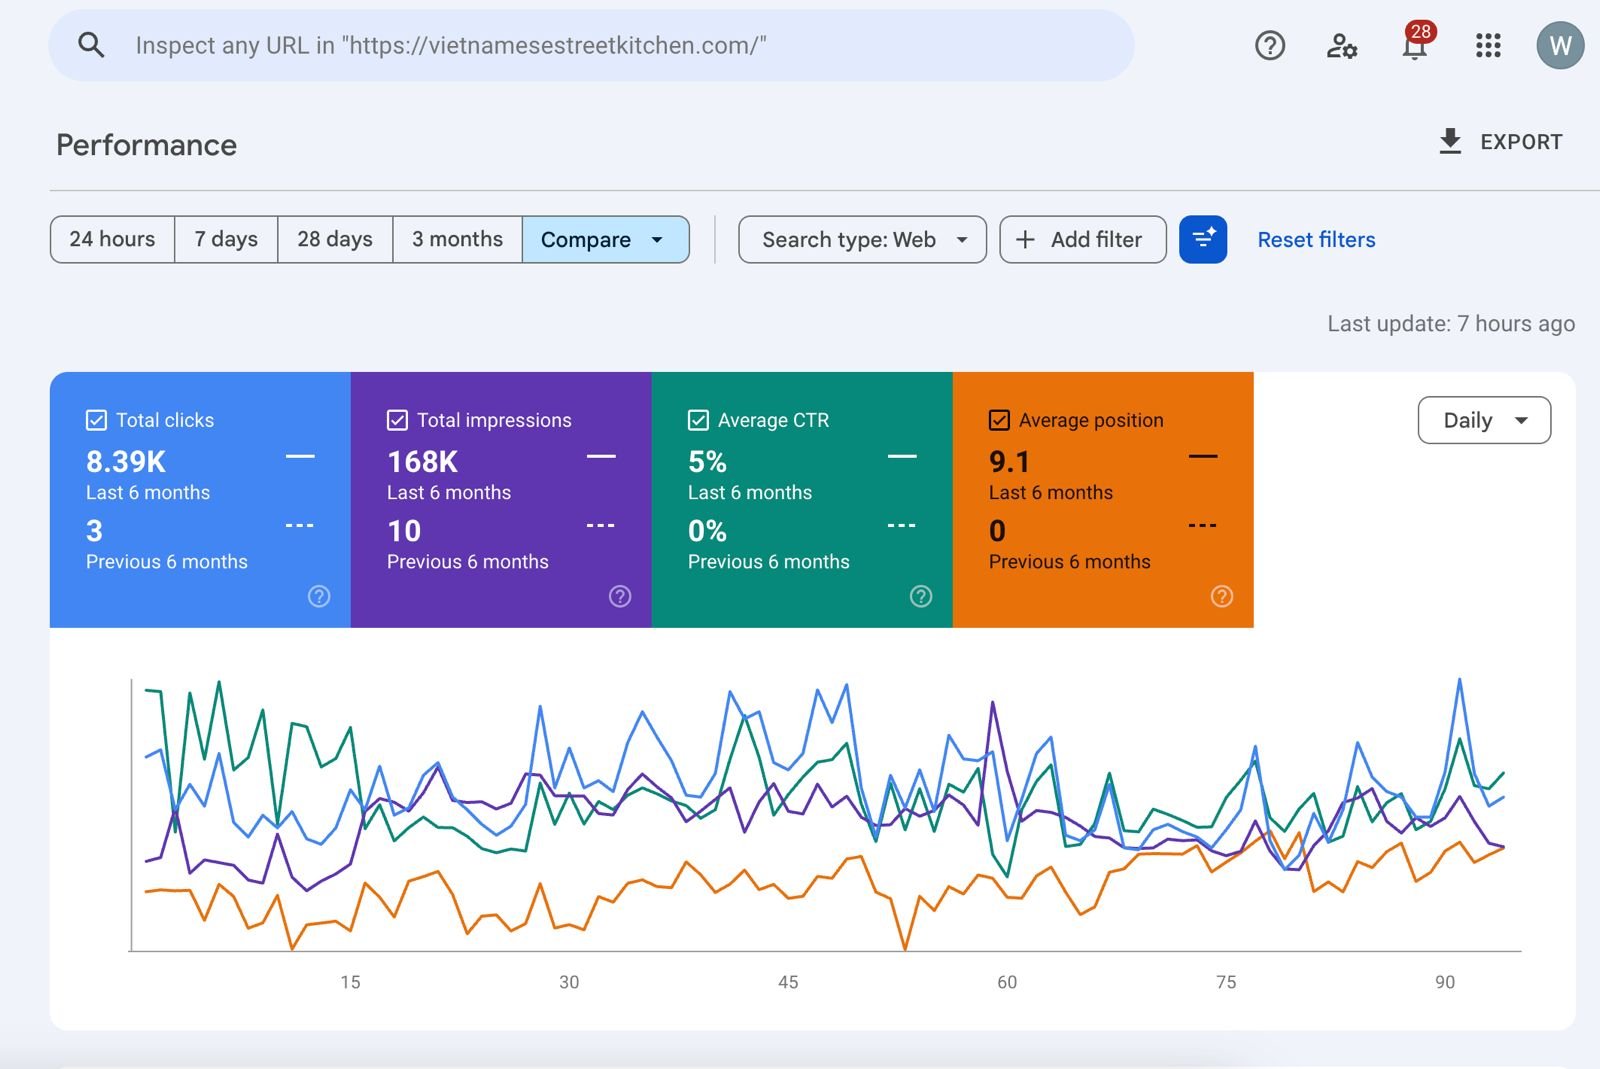Open the help question mark icon
This screenshot has width=1600, height=1069.
point(1270,45)
